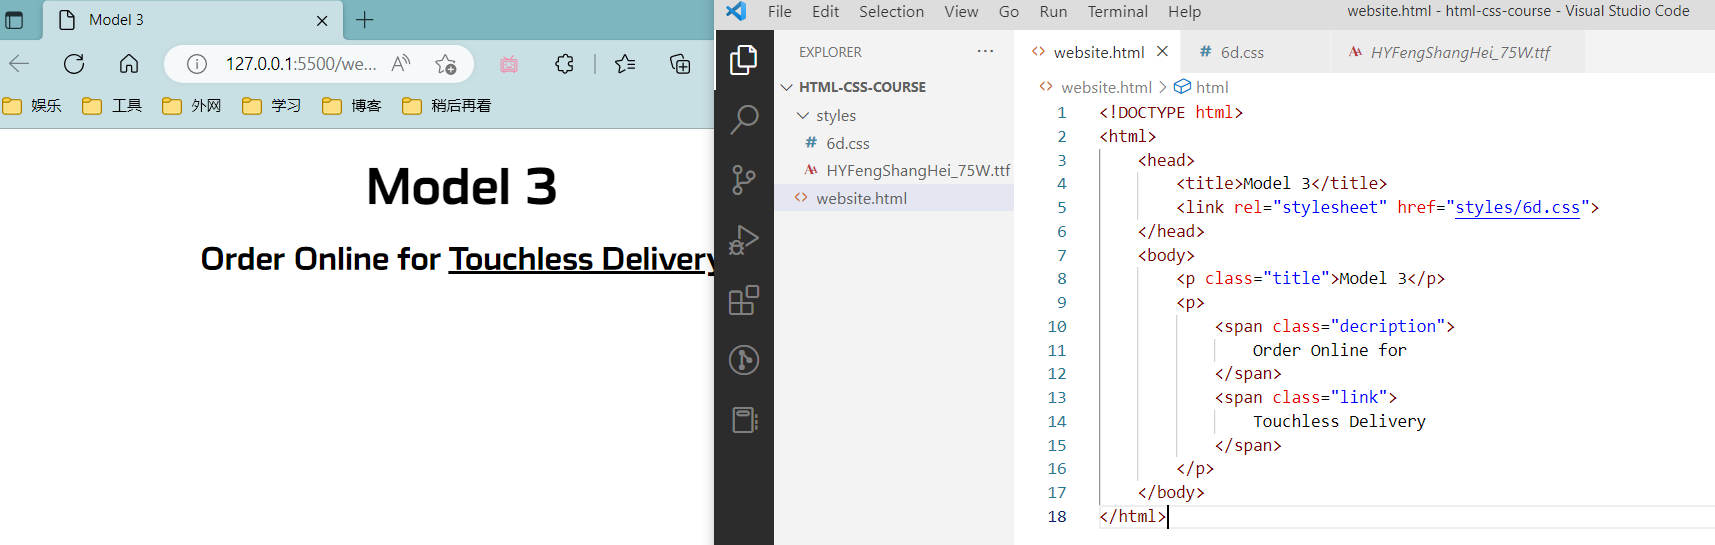Click the Read aloud icon in address bar
Image resolution: width=1715 pixels, height=545 pixels.
pos(401,64)
